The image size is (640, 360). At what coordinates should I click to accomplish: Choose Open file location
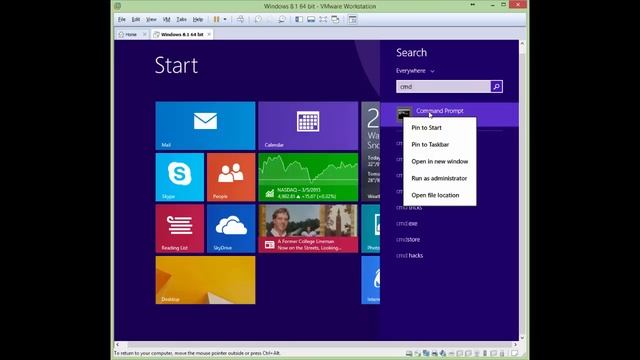(x=440, y=195)
